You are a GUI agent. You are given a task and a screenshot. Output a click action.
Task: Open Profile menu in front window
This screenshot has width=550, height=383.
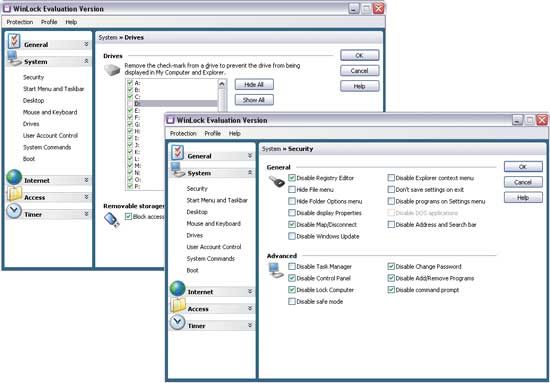[213, 134]
